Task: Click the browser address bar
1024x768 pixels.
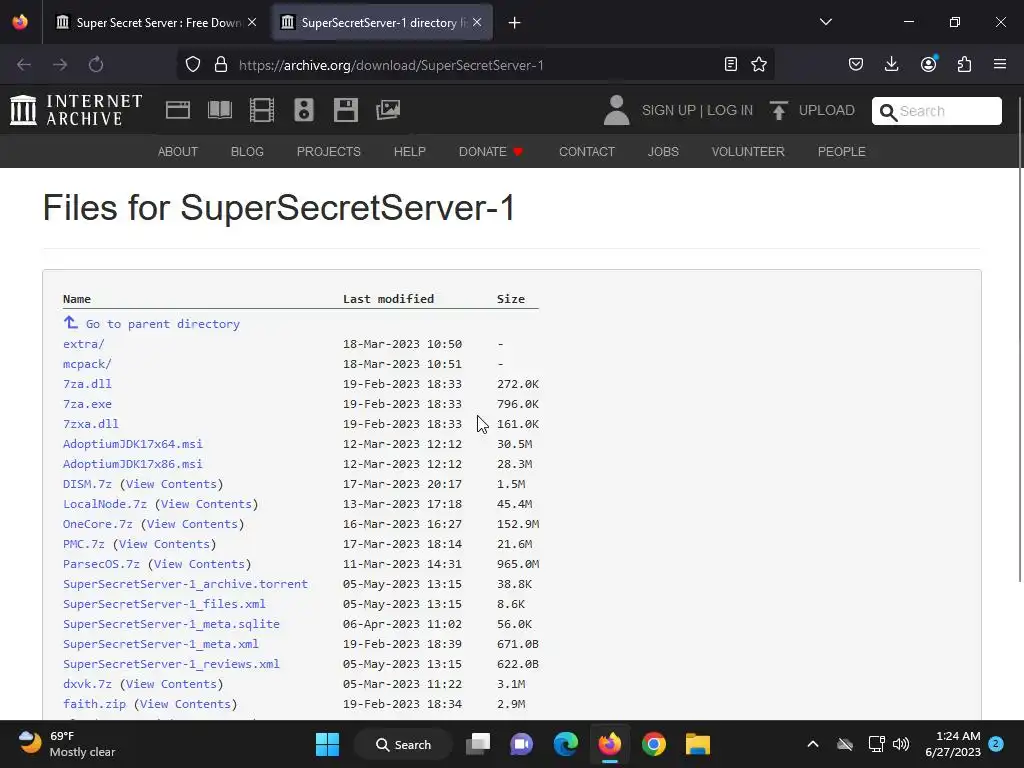Action: coord(475,65)
